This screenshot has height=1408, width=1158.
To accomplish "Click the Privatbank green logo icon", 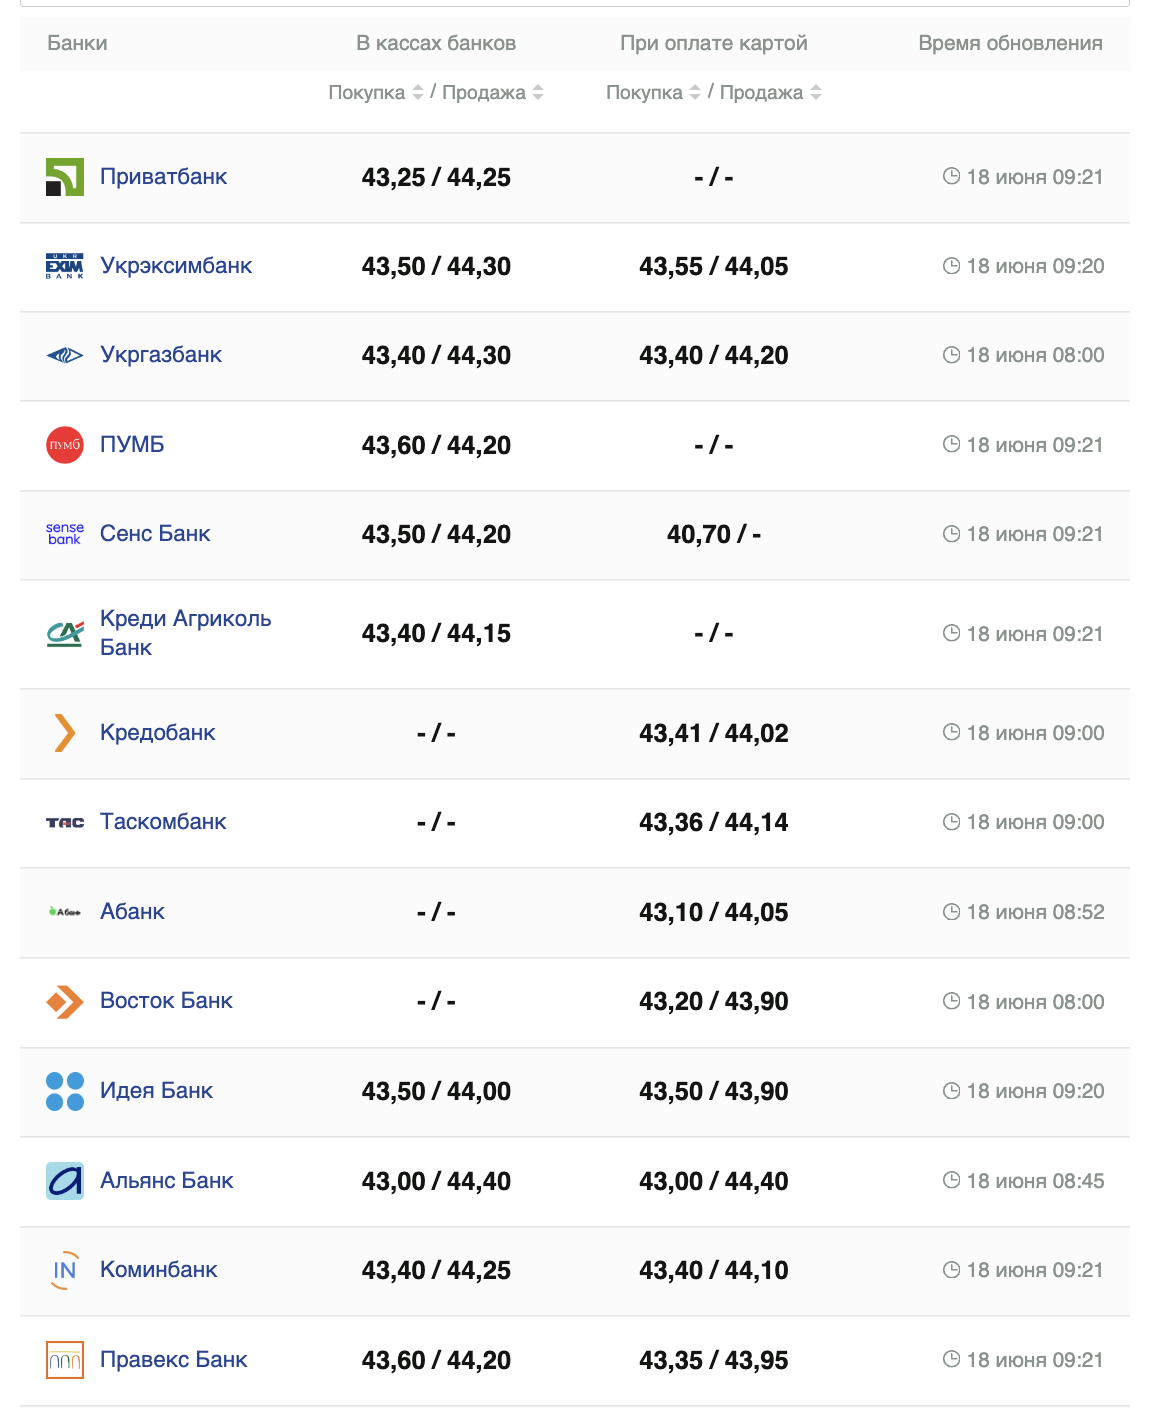I will (x=65, y=177).
